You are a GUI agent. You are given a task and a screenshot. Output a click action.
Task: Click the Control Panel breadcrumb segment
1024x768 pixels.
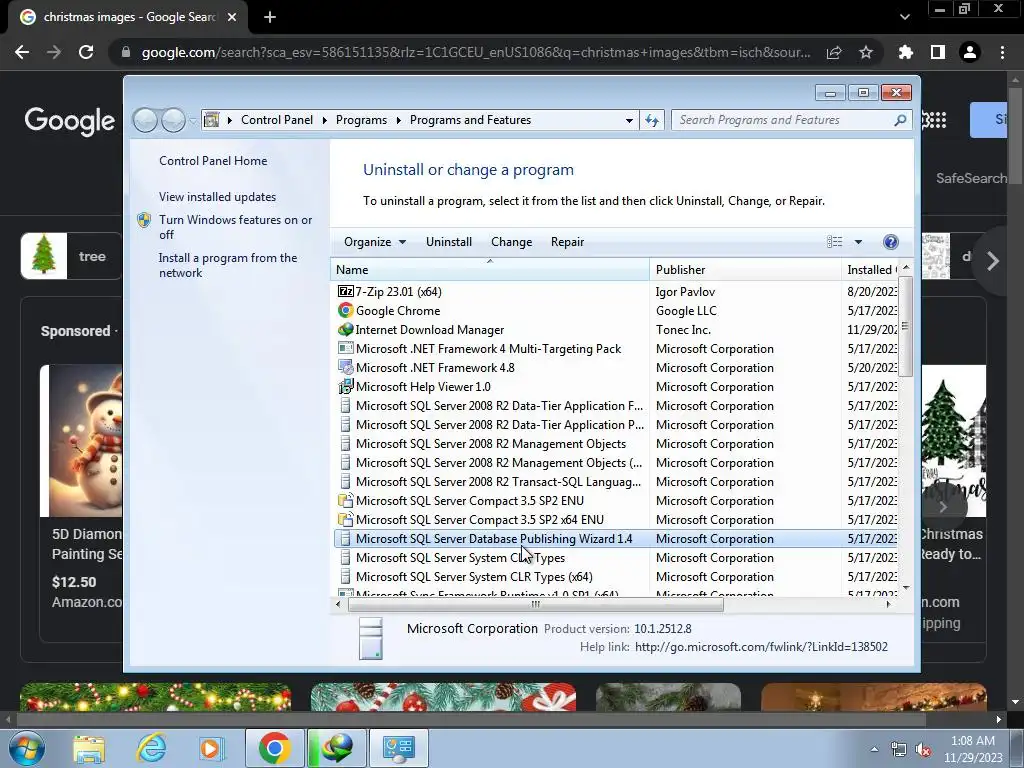pos(277,120)
